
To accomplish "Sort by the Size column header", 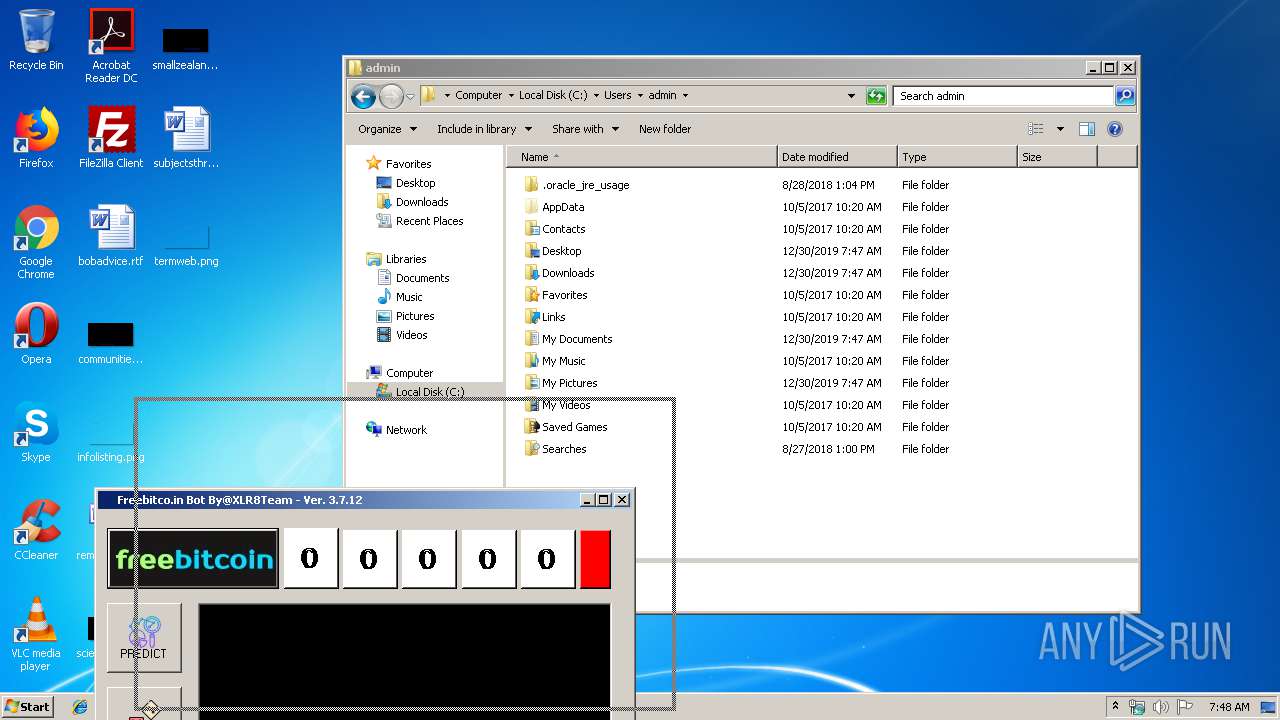I will point(1057,157).
